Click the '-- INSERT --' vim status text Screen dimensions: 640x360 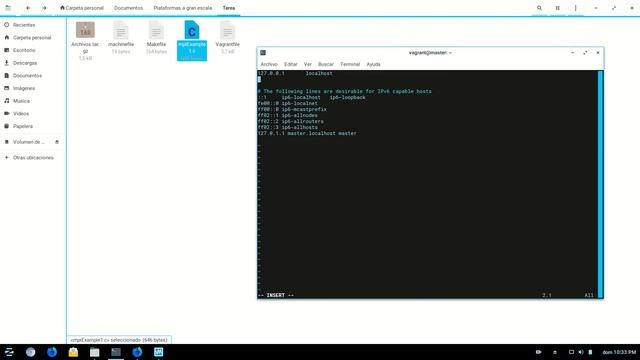pyautogui.click(x=276, y=295)
